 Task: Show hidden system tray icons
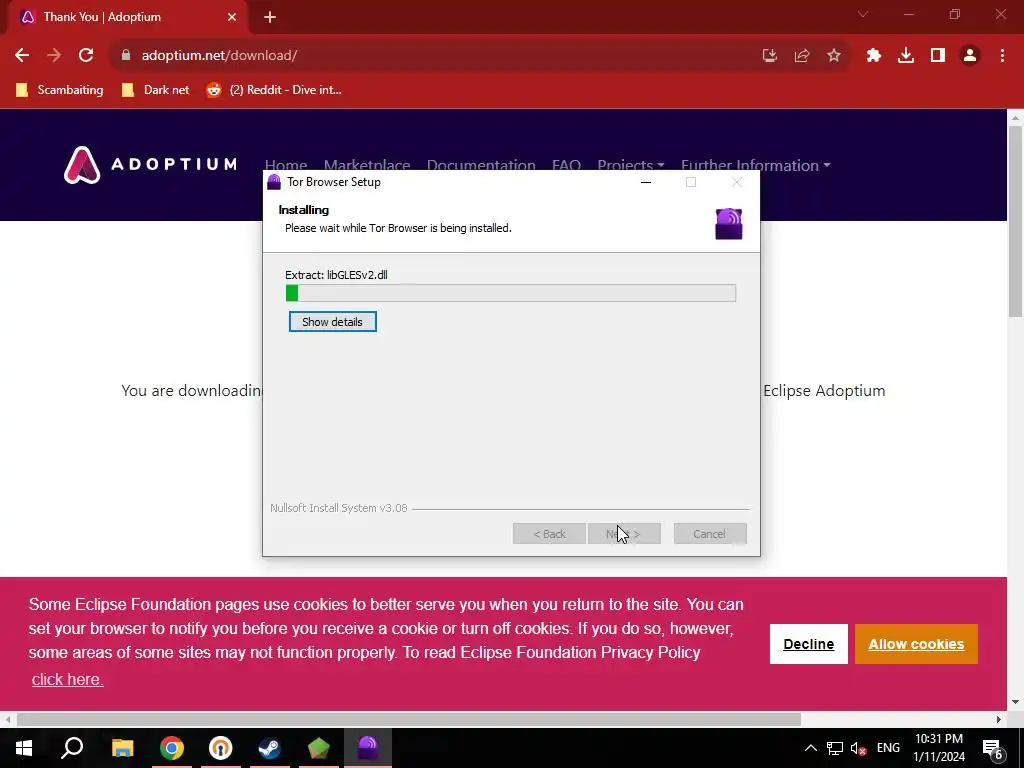(810, 748)
